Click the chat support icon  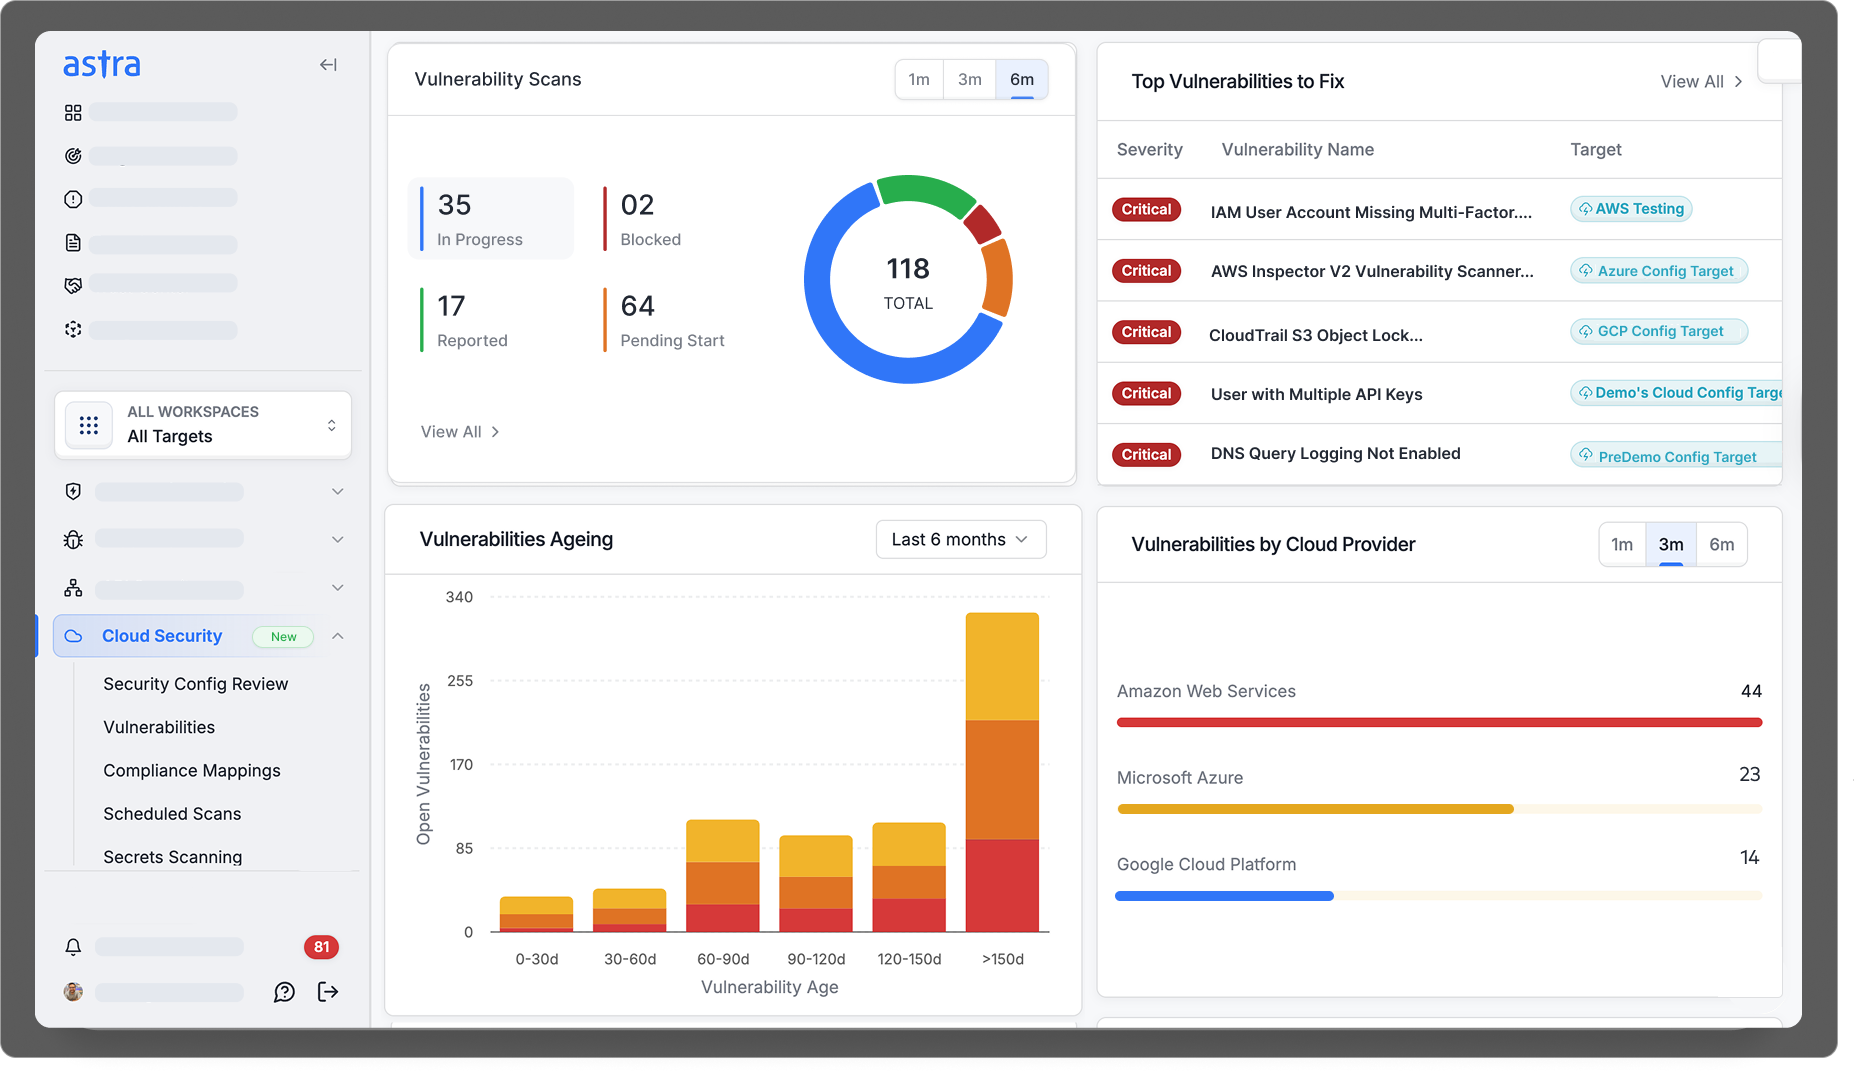(x=284, y=992)
